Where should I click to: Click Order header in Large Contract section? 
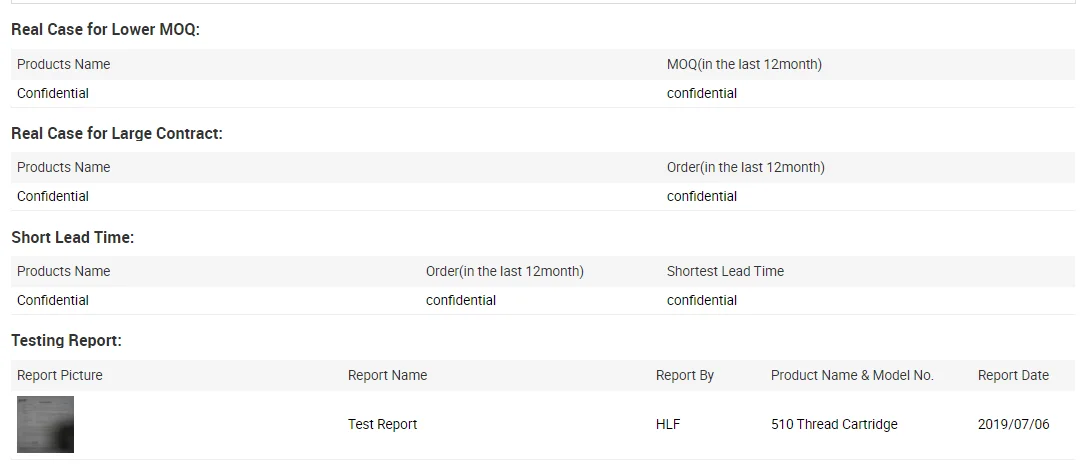745,167
